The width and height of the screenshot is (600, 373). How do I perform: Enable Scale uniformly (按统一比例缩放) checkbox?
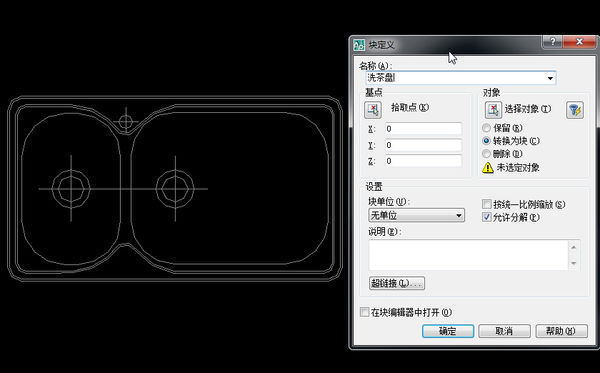click(x=487, y=204)
